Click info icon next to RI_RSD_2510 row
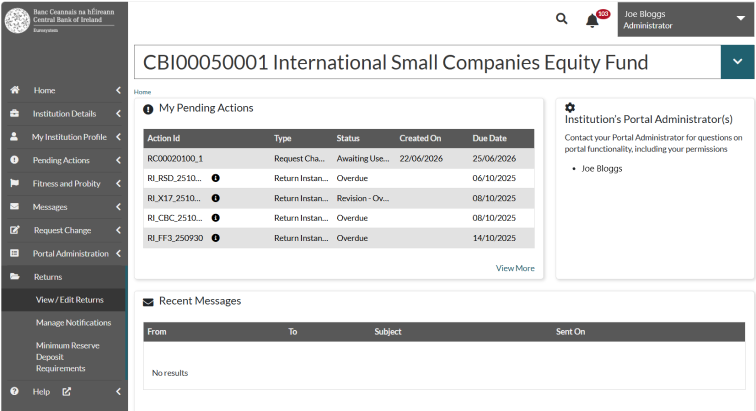 [x=216, y=178]
